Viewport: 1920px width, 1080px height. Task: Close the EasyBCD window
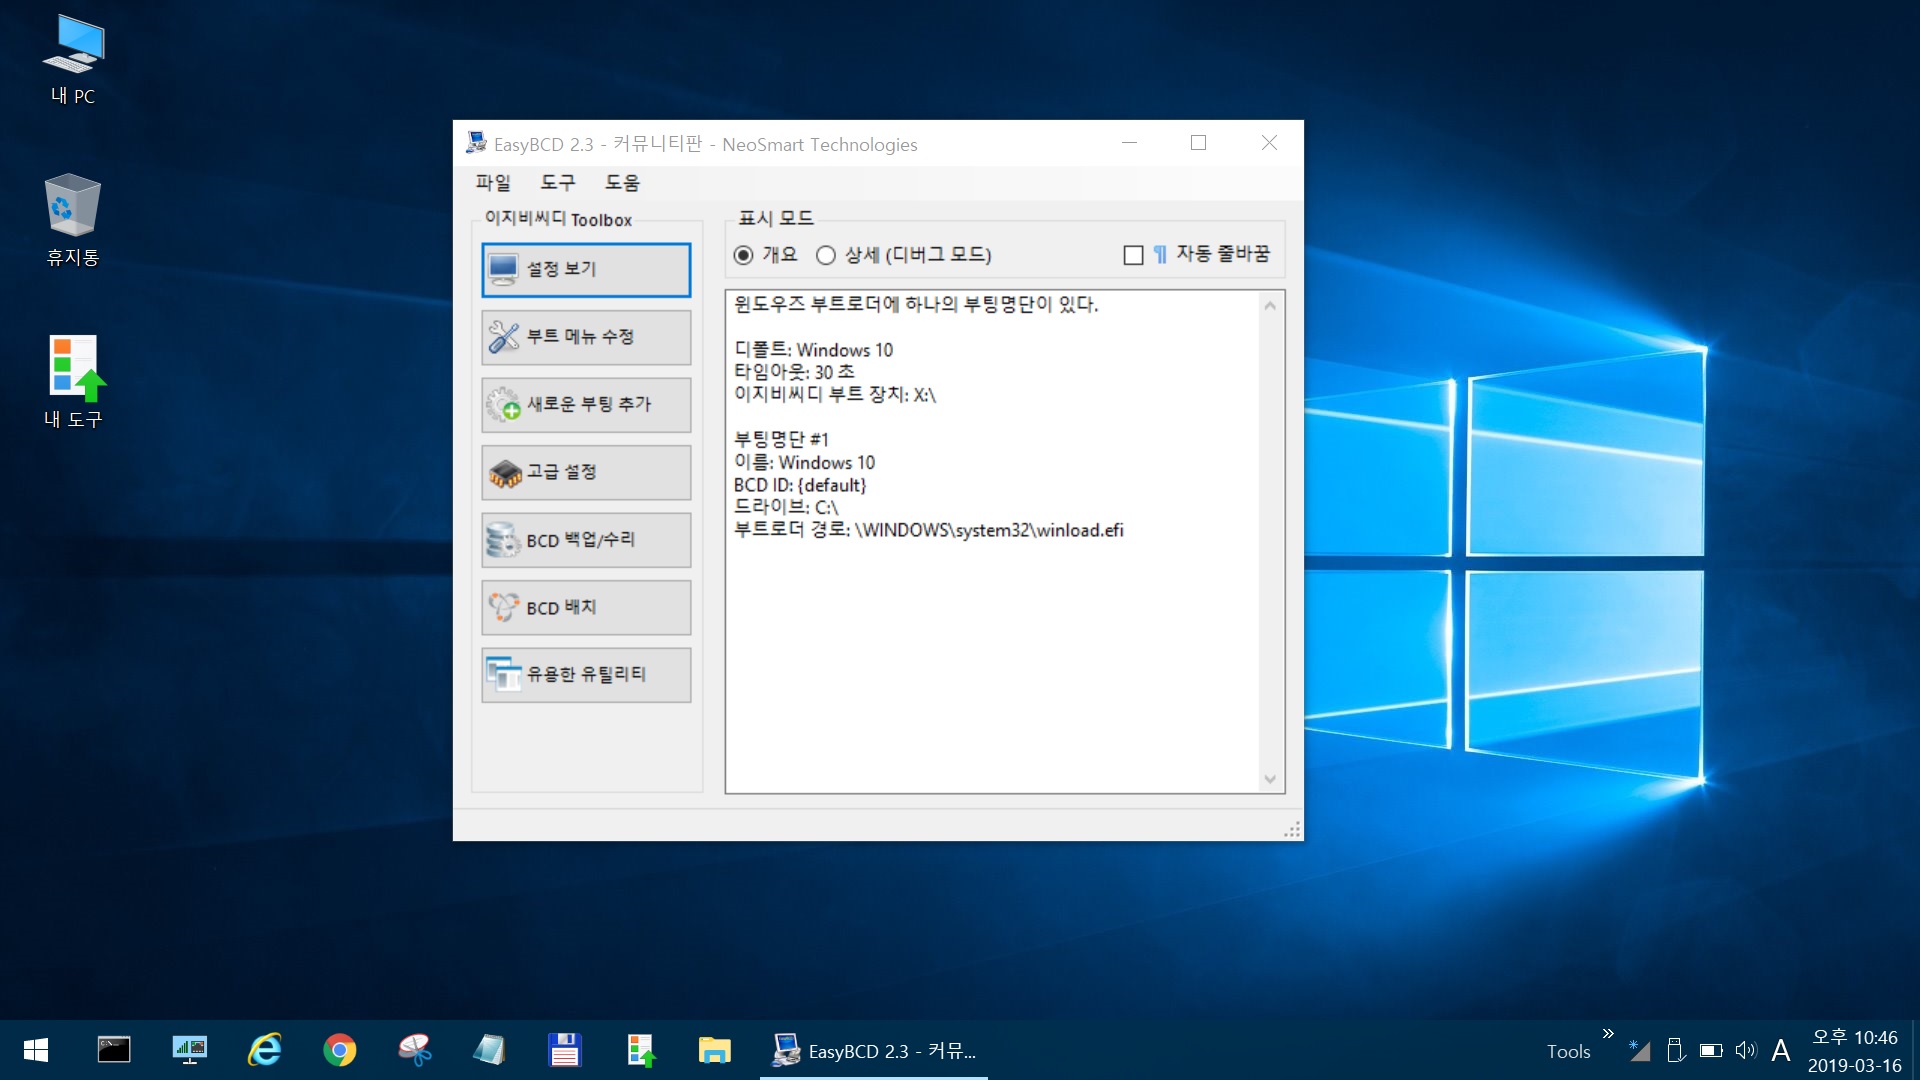pos(1269,143)
